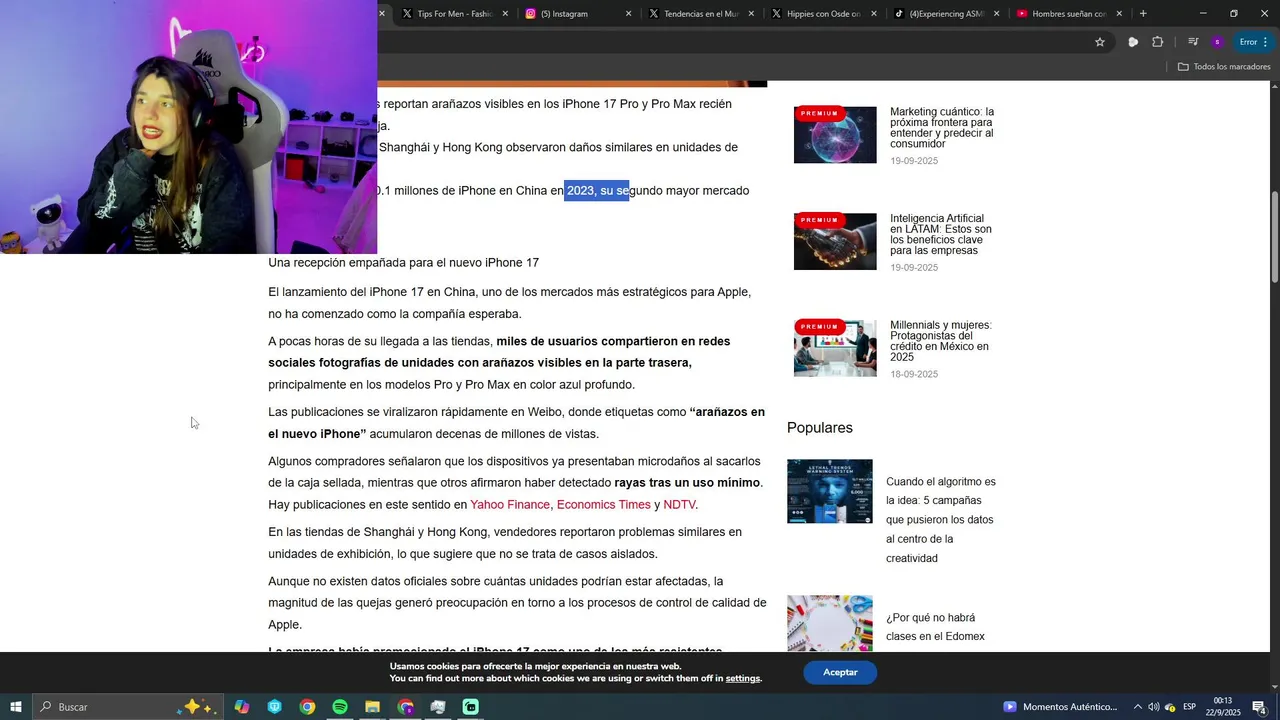
Task: Open clases en el Edomex article
Action: pos(936,627)
